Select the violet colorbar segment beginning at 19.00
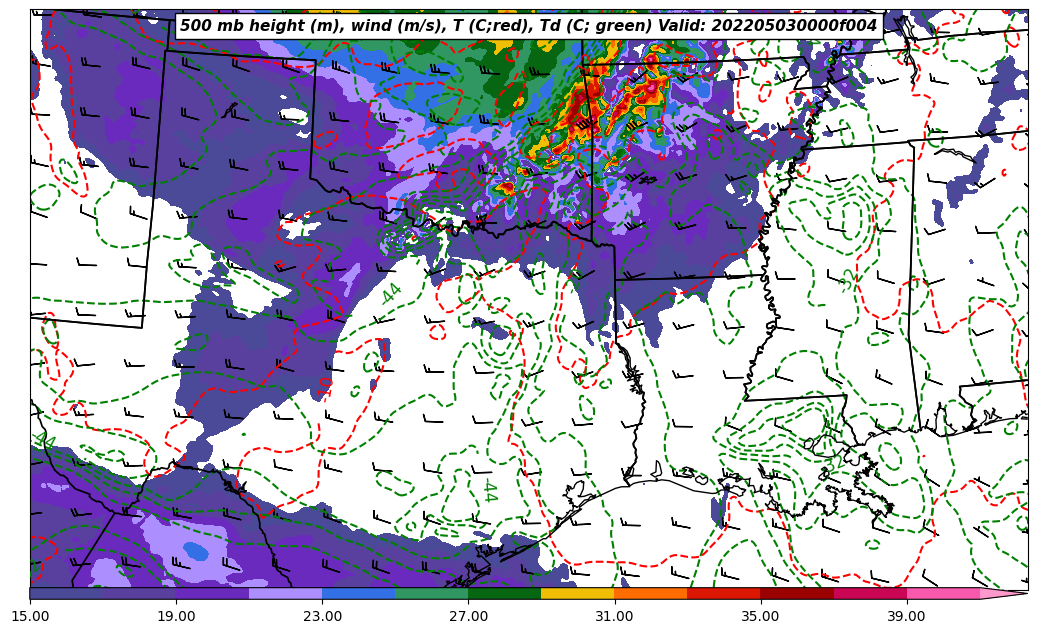 pos(212,593)
